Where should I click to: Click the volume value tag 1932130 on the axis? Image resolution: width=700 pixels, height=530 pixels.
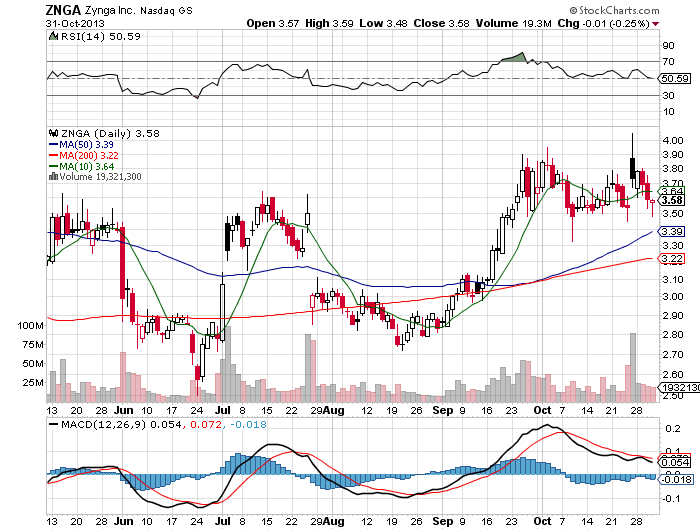(679, 388)
